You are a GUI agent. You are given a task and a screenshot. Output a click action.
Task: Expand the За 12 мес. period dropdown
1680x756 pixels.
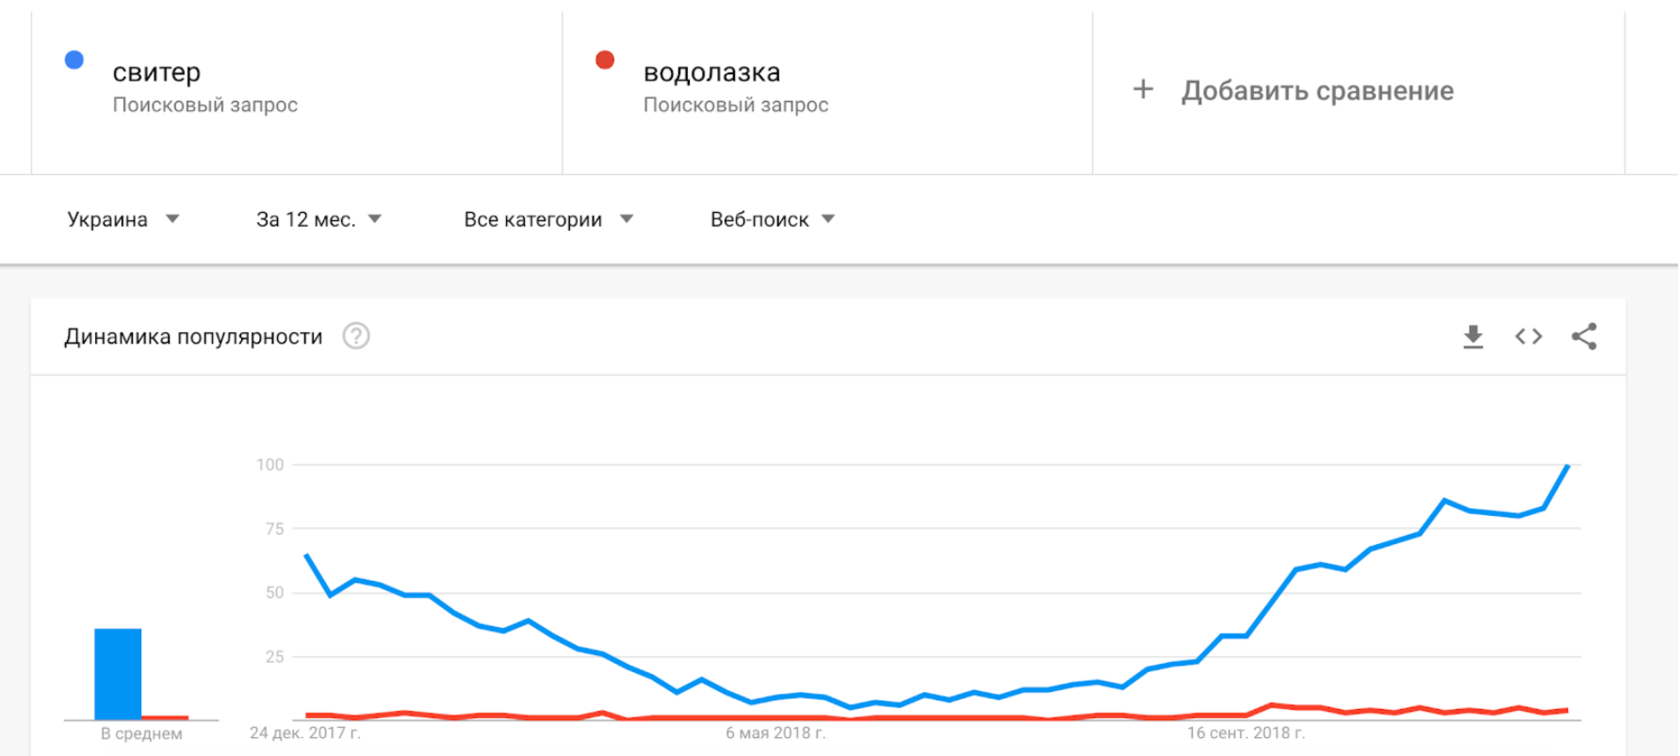coord(319,220)
